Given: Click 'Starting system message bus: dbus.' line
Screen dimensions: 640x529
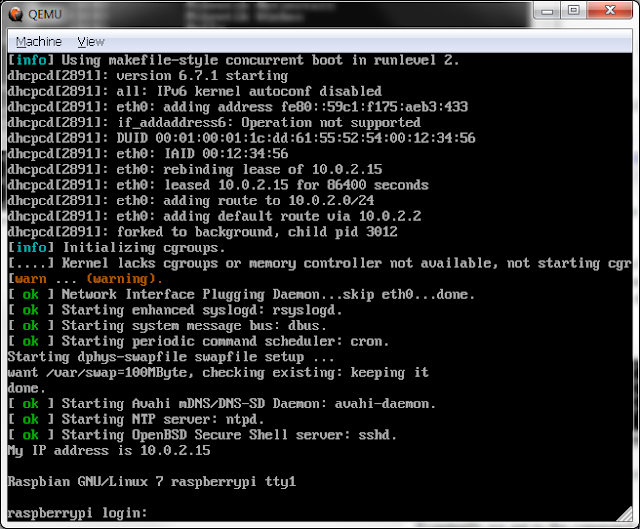Looking at the screenshot, I should tap(167, 326).
